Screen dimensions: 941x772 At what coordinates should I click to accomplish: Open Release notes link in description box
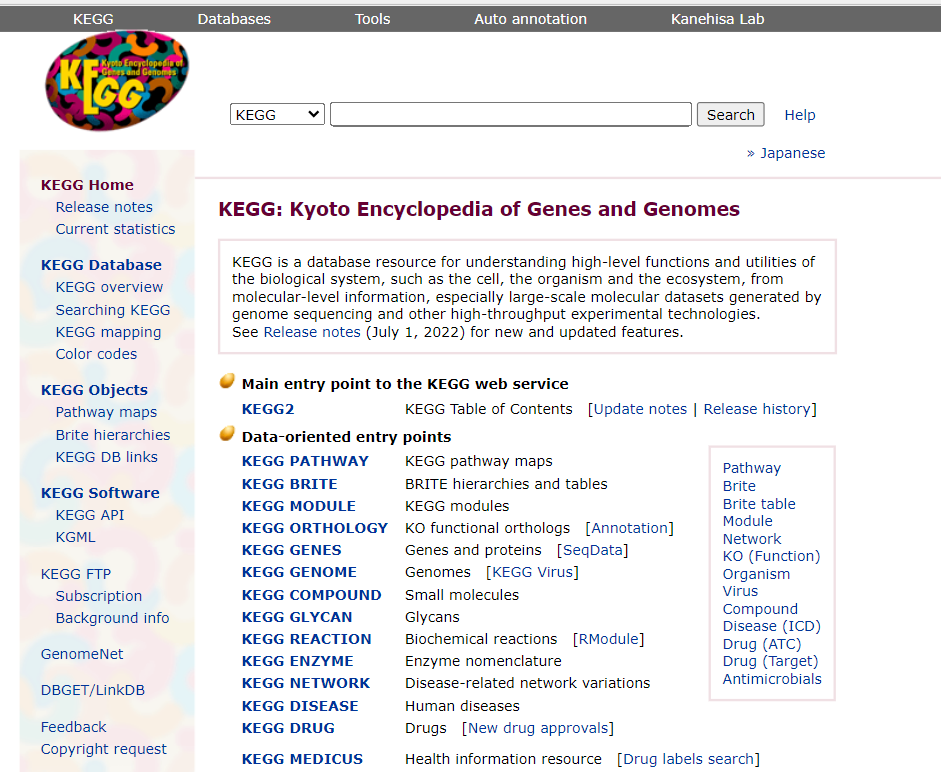(311, 332)
